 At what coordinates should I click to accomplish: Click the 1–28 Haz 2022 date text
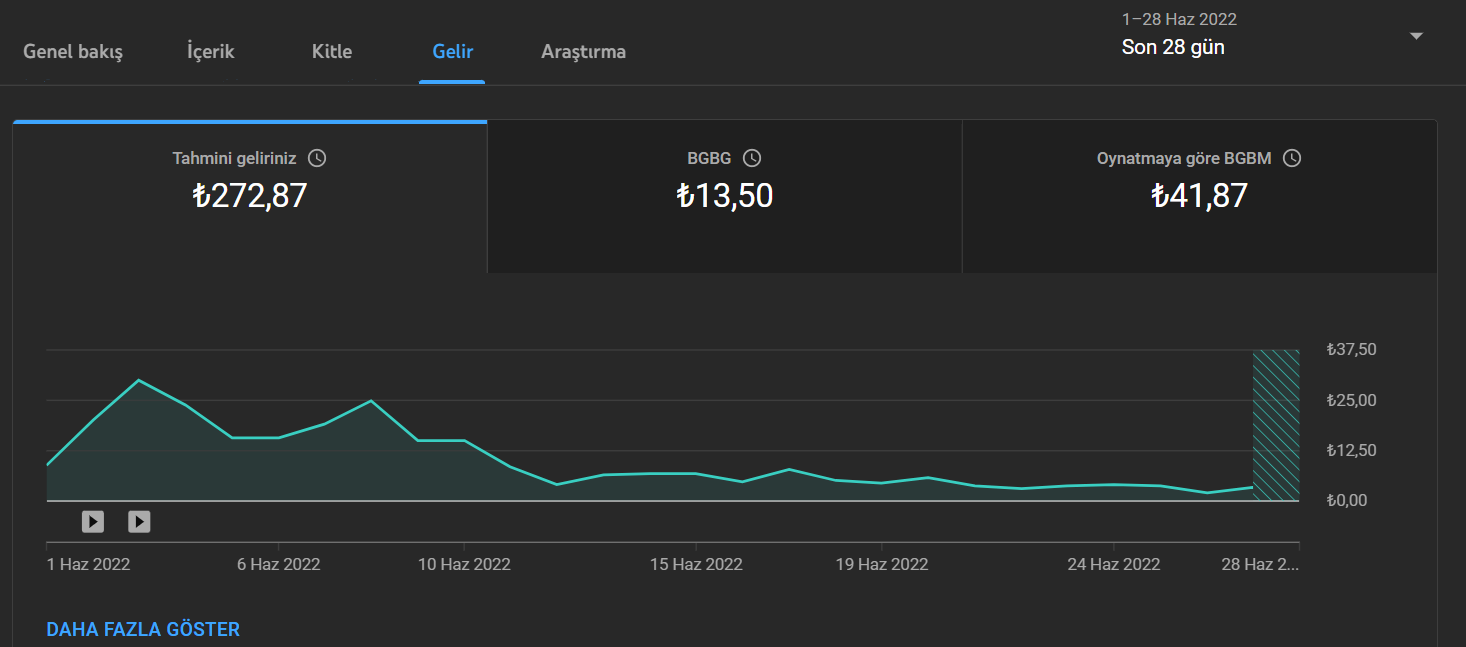tap(1179, 19)
